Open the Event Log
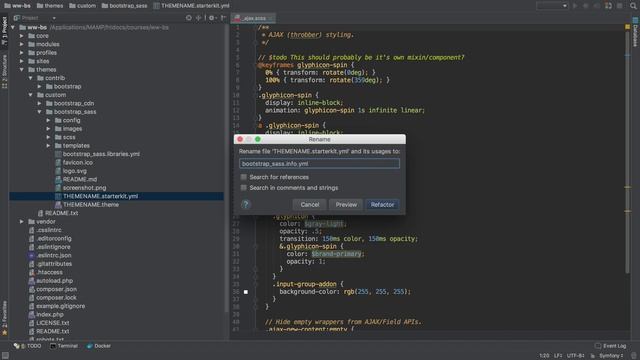Image resolution: width=640 pixels, height=360 pixels. coord(611,346)
